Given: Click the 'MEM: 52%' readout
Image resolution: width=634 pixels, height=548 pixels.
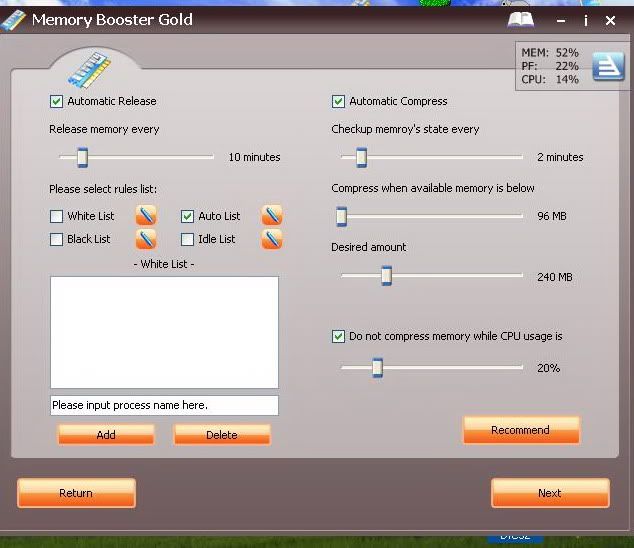Looking at the screenshot, I should (550, 53).
